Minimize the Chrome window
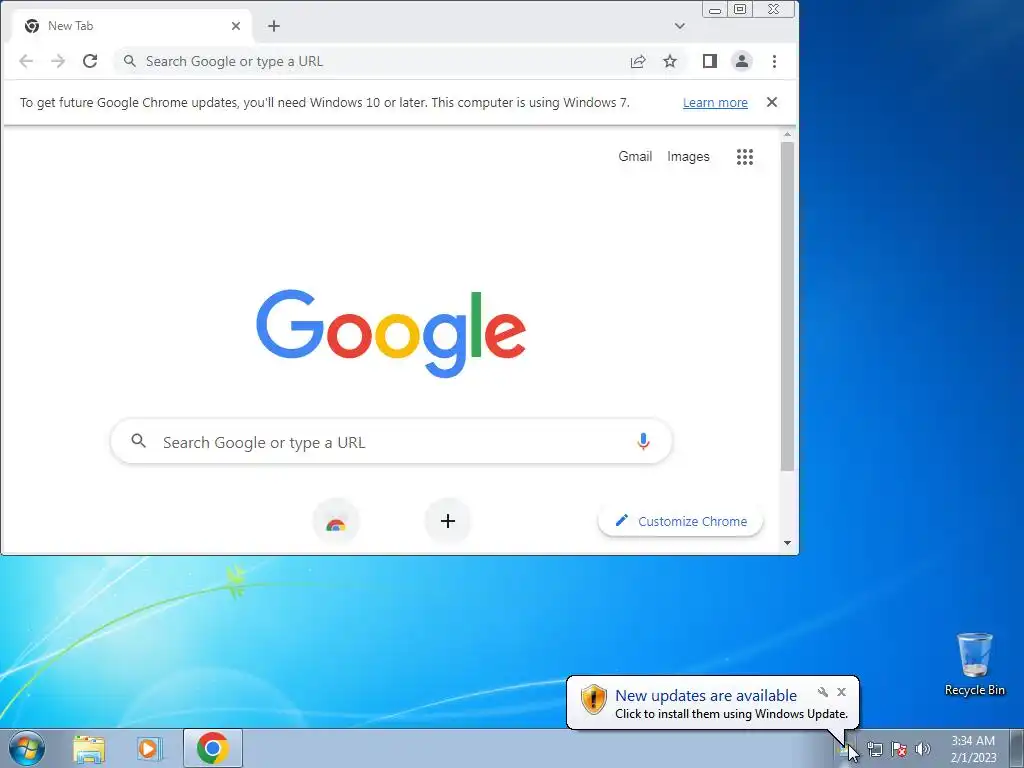This screenshot has height=768, width=1024. 715,10
